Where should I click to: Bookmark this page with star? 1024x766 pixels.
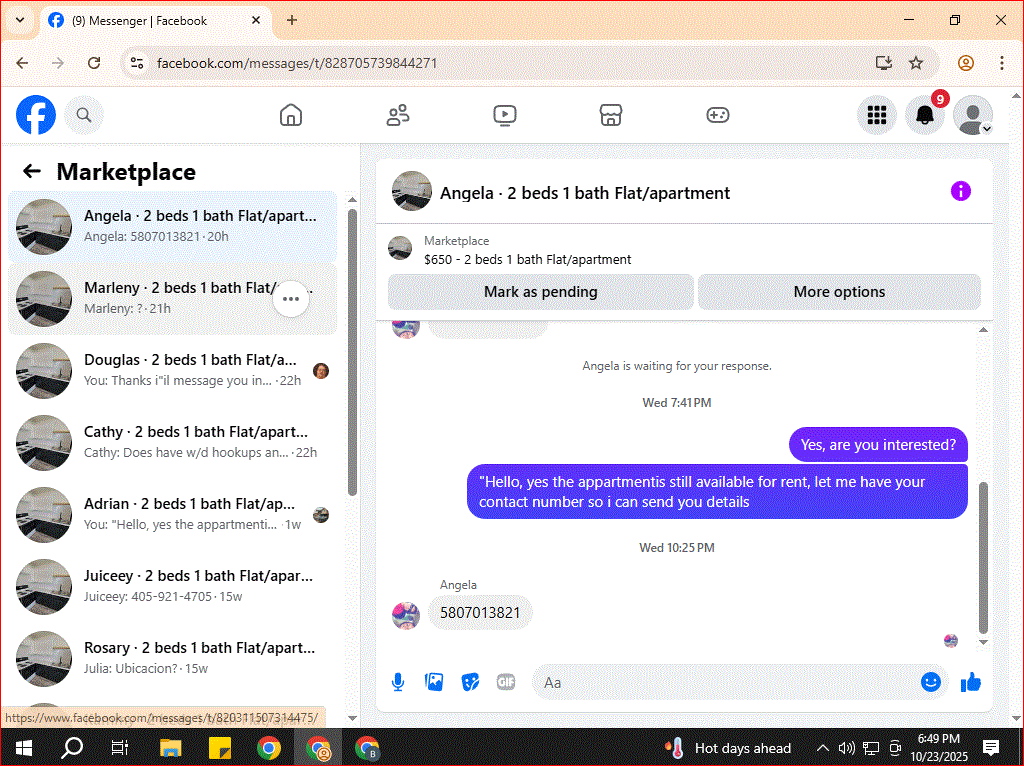point(916,63)
